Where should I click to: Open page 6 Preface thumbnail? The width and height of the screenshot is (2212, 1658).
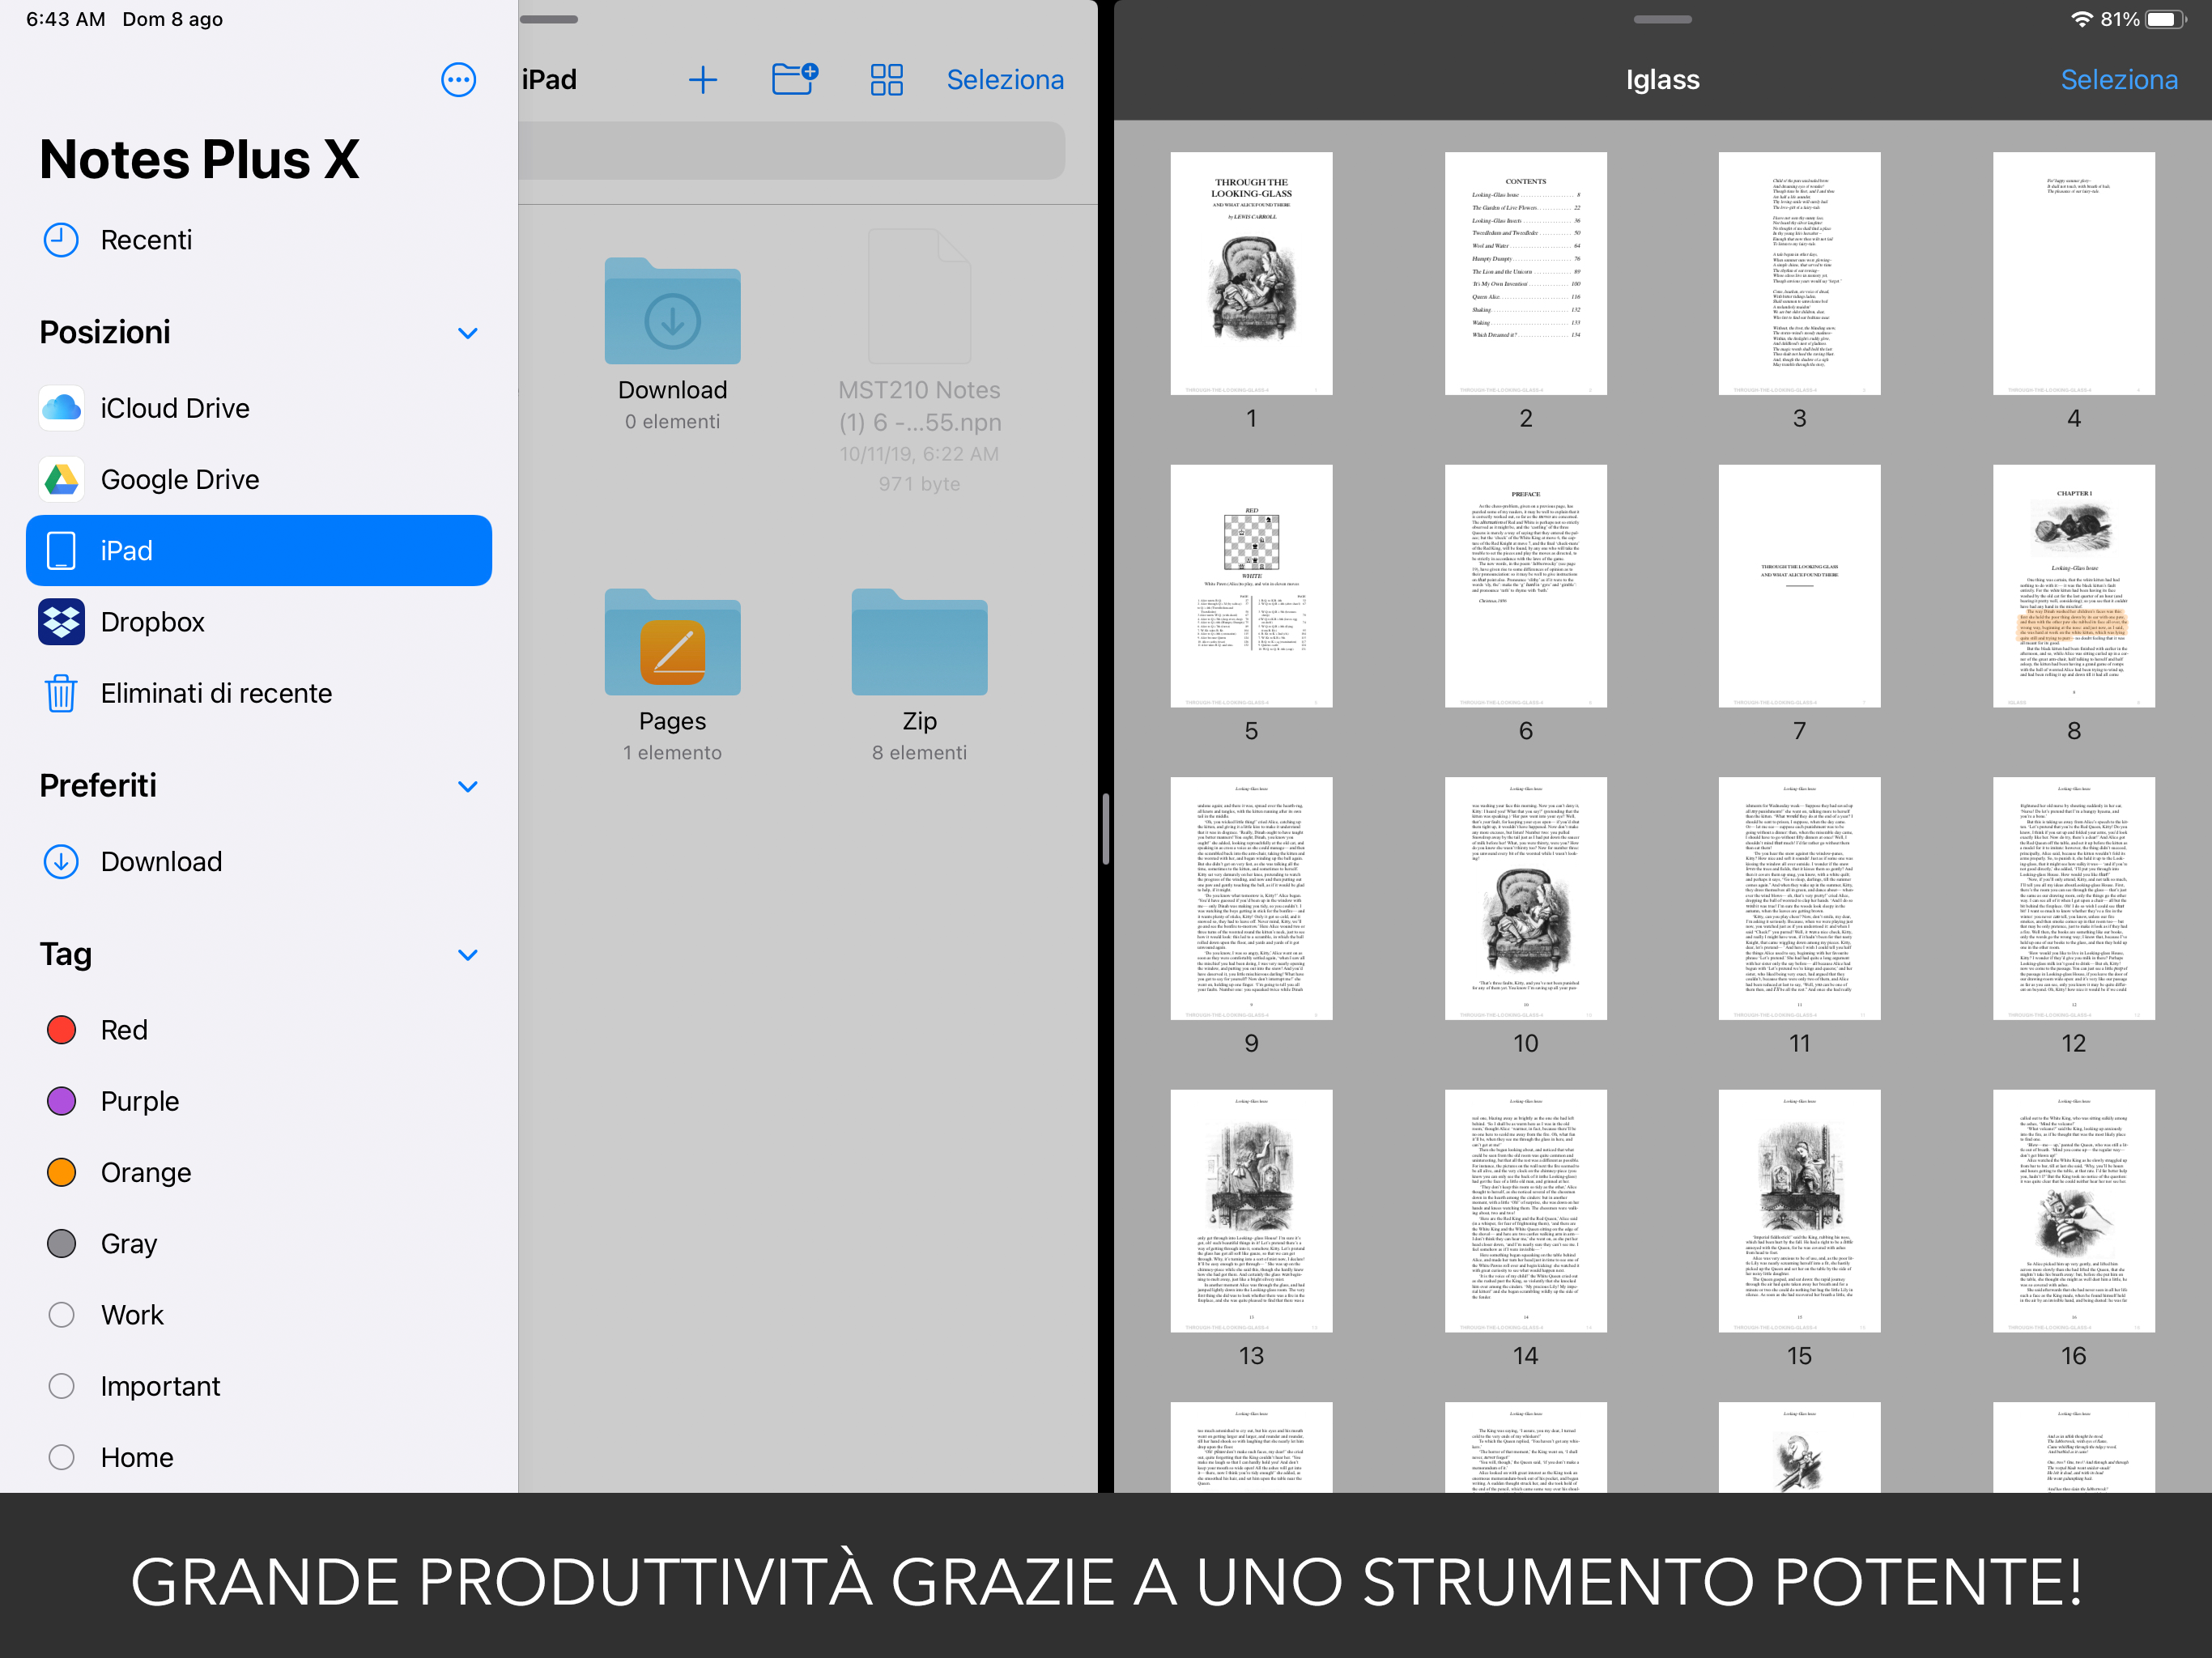[x=1525, y=586]
